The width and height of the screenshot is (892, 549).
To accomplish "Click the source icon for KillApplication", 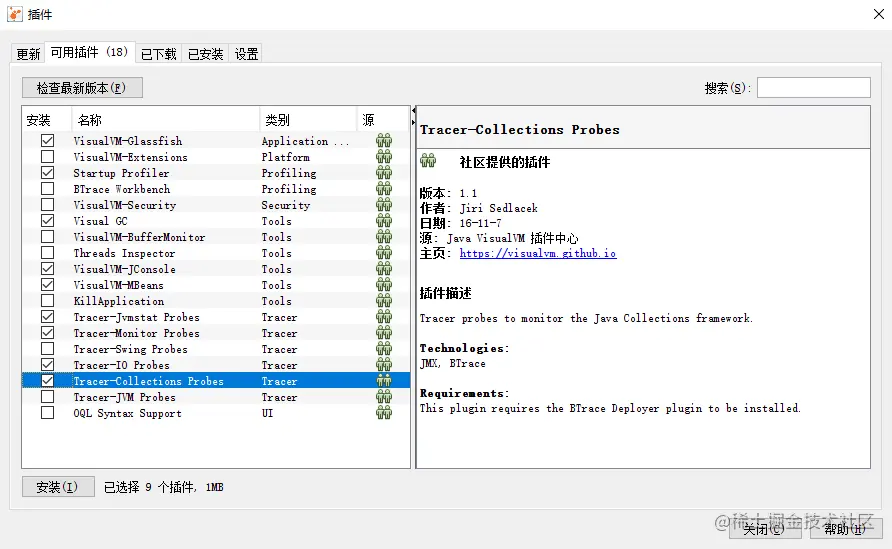I will (384, 300).
